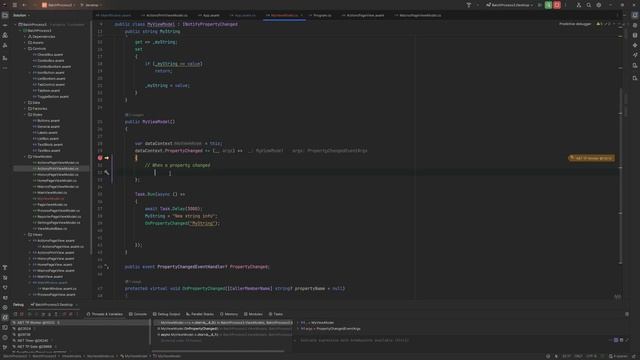Click the Step Into icon in debug toolbar

pyautogui.click(x=50, y=314)
